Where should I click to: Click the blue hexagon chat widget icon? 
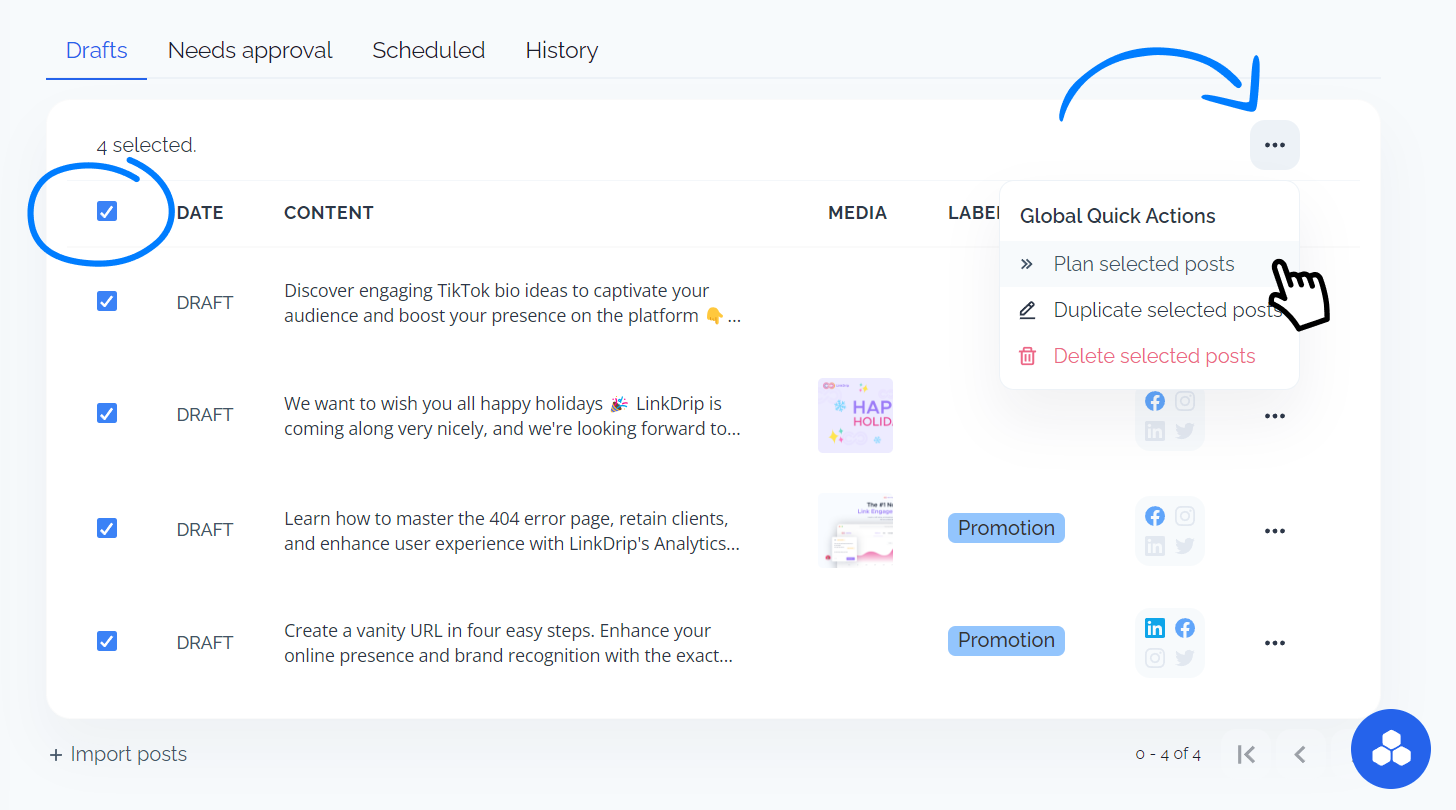(x=1390, y=749)
